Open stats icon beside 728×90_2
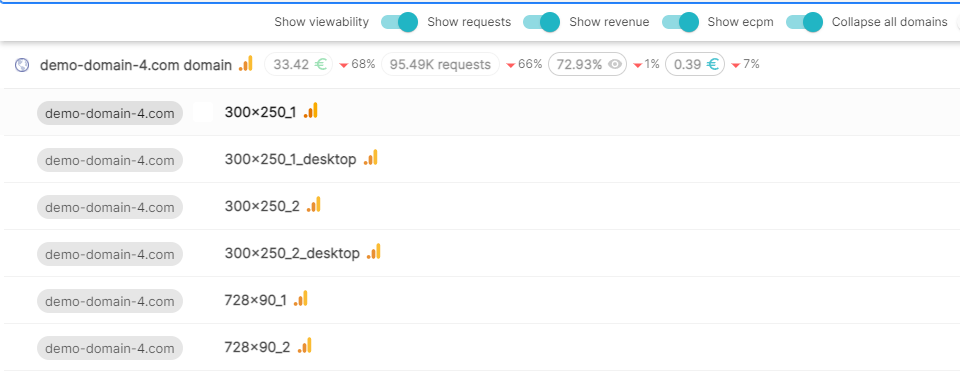960x379 pixels. point(304,346)
